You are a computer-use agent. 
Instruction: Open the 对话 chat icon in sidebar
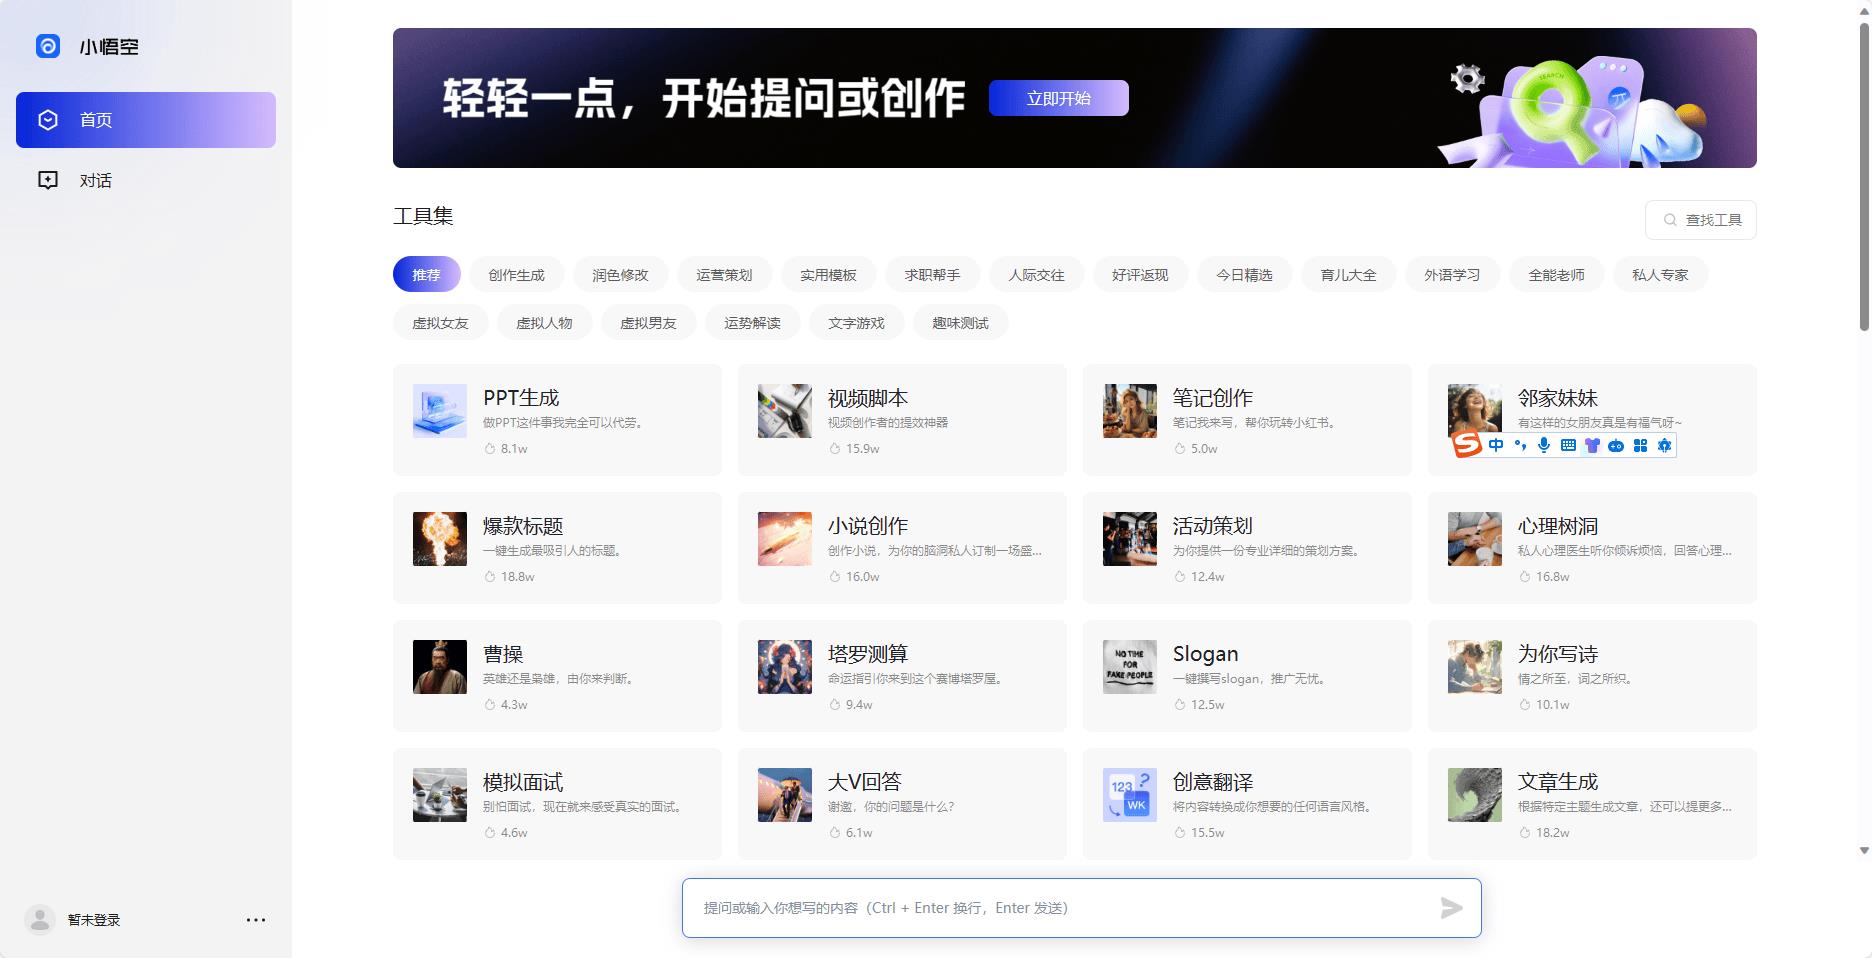[x=48, y=180]
